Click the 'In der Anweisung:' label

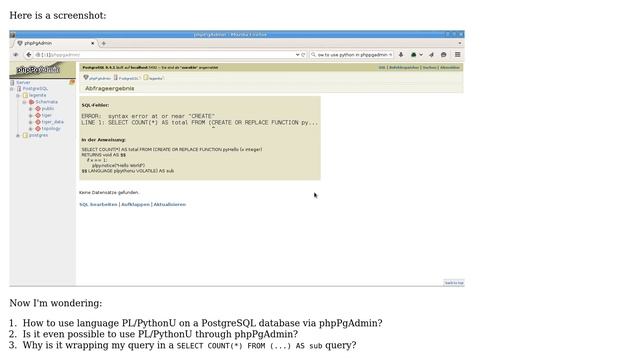tap(103, 140)
